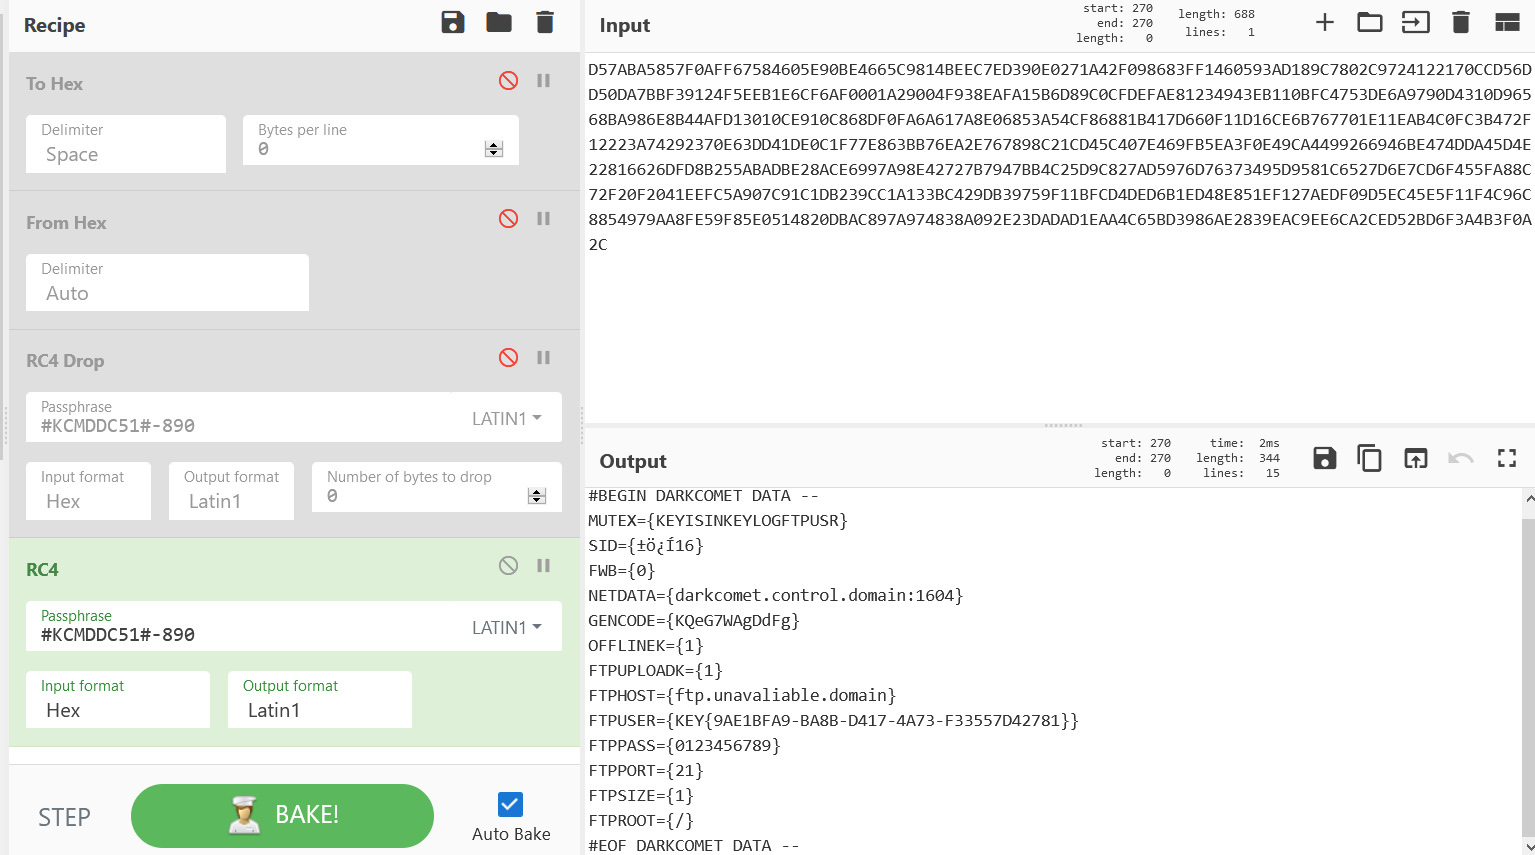Save the current recipe
This screenshot has height=855, width=1535.
(453, 23)
